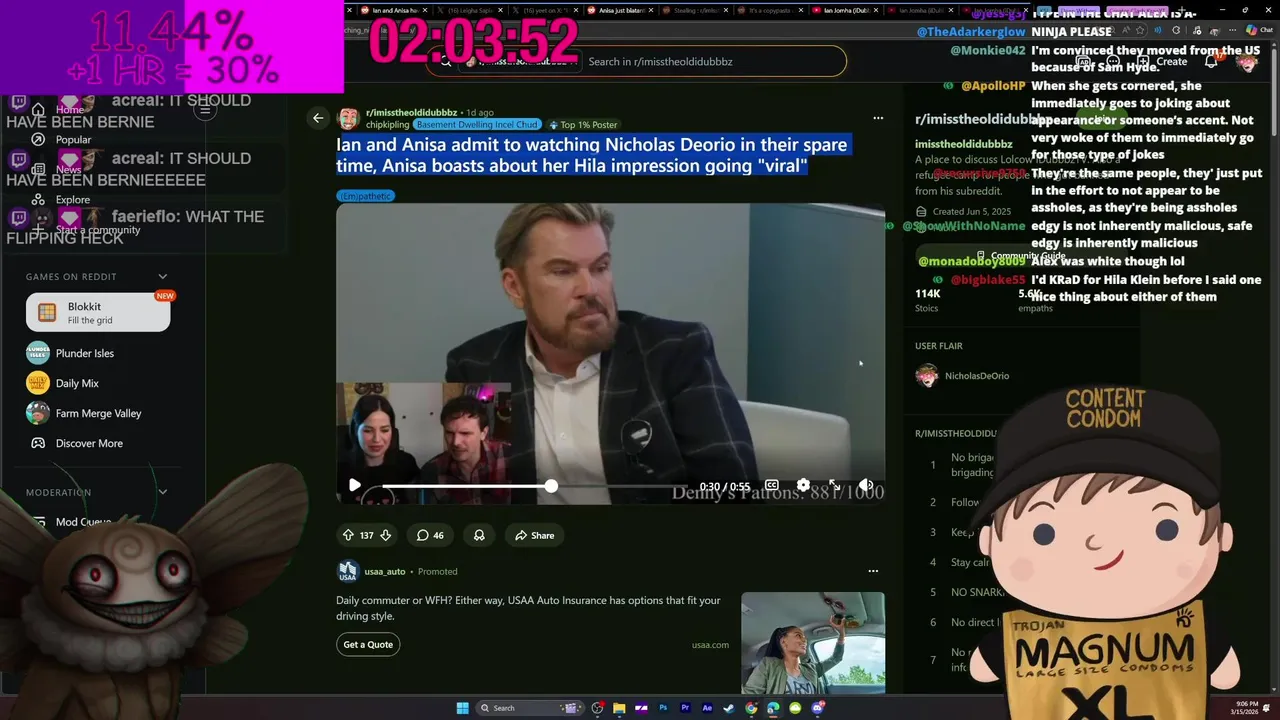1280x720 pixels.
Task: Click the Windows taskbar Search box
Action: tap(531, 708)
